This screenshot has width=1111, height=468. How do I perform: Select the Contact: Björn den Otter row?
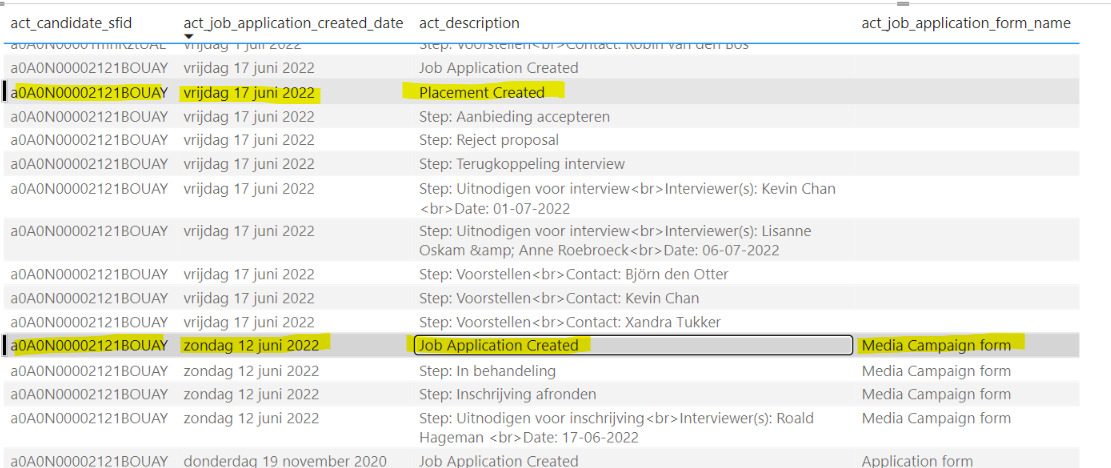(x=543, y=274)
